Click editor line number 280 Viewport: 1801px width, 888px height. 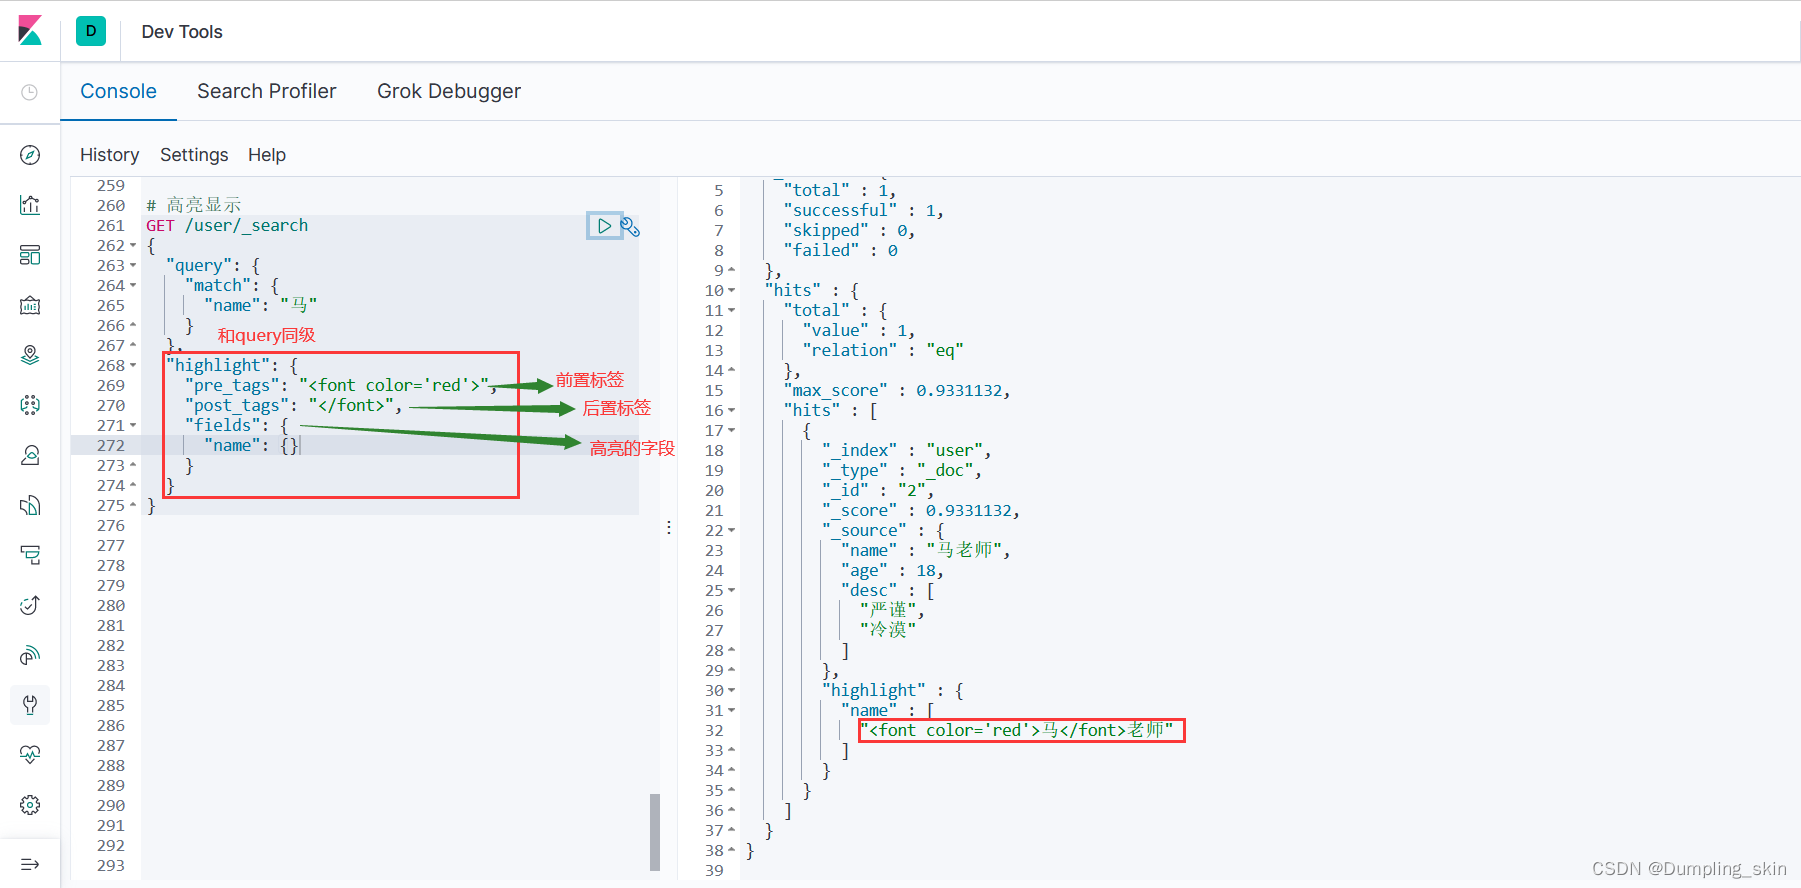pyautogui.click(x=111, y=606)
